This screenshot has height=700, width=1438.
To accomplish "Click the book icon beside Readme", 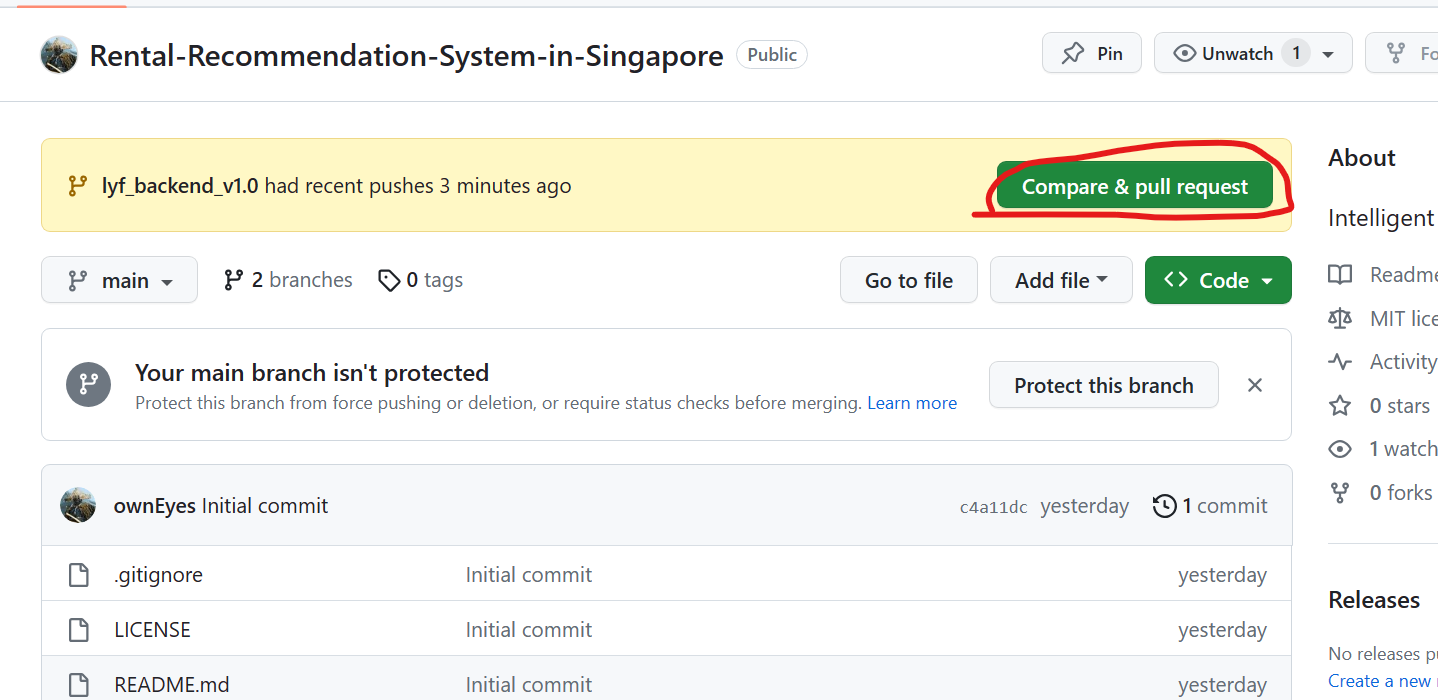I will (1340, 274).
